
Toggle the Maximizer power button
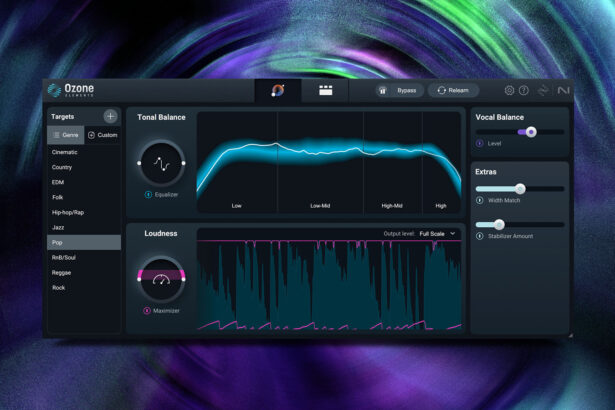[147, 311]
